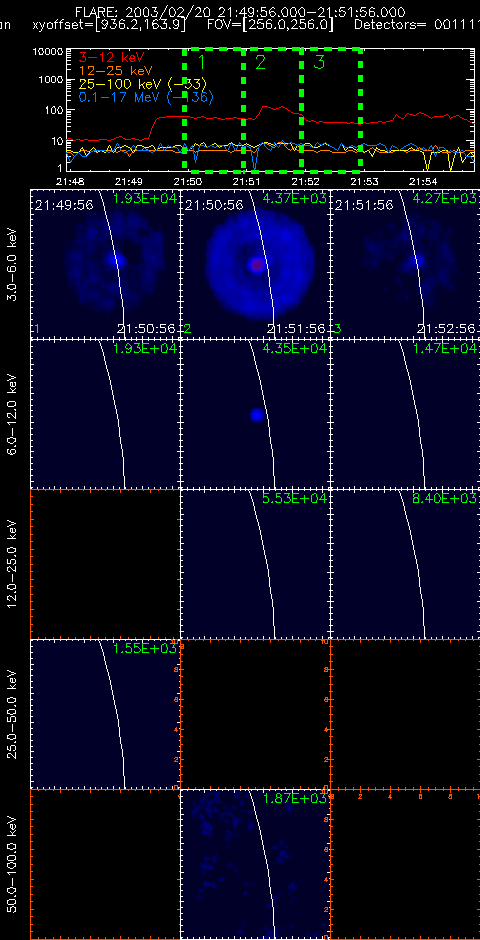Select the 12.0-25.0 keV panel with 8.40E+03
The width and height of the screenshot is (480, 940).
click(x=405, y=564)
